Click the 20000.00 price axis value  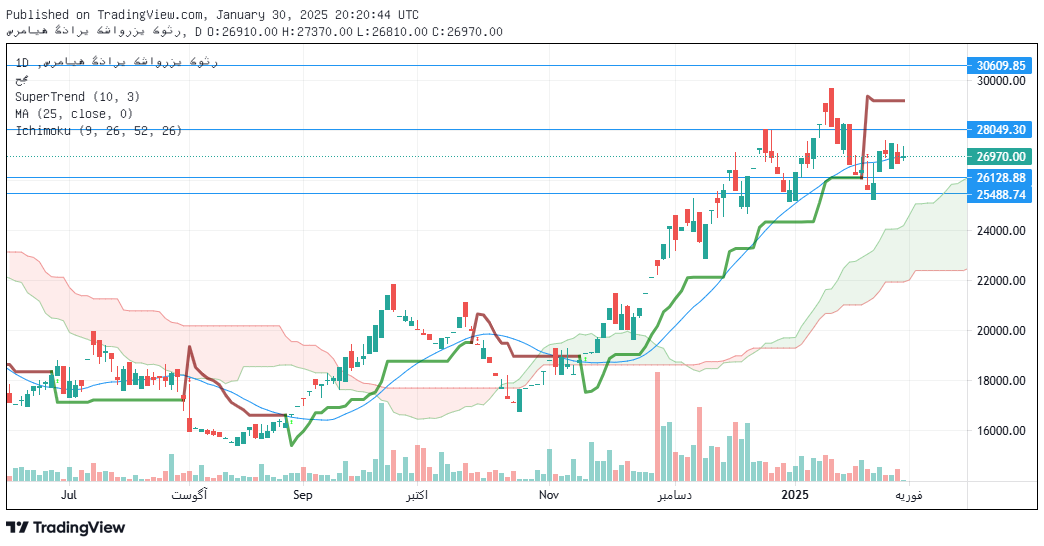tap(1001, 330)
